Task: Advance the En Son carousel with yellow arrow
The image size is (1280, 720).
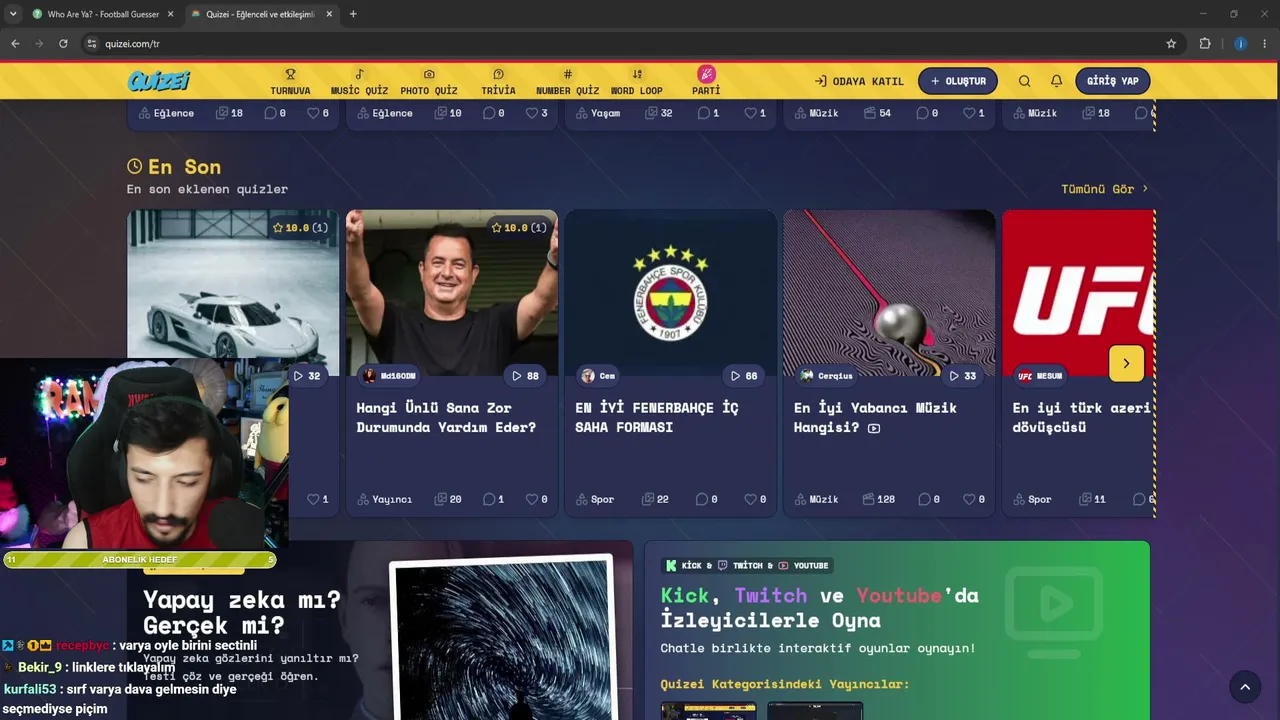Action: click(x=1126, y=364)
